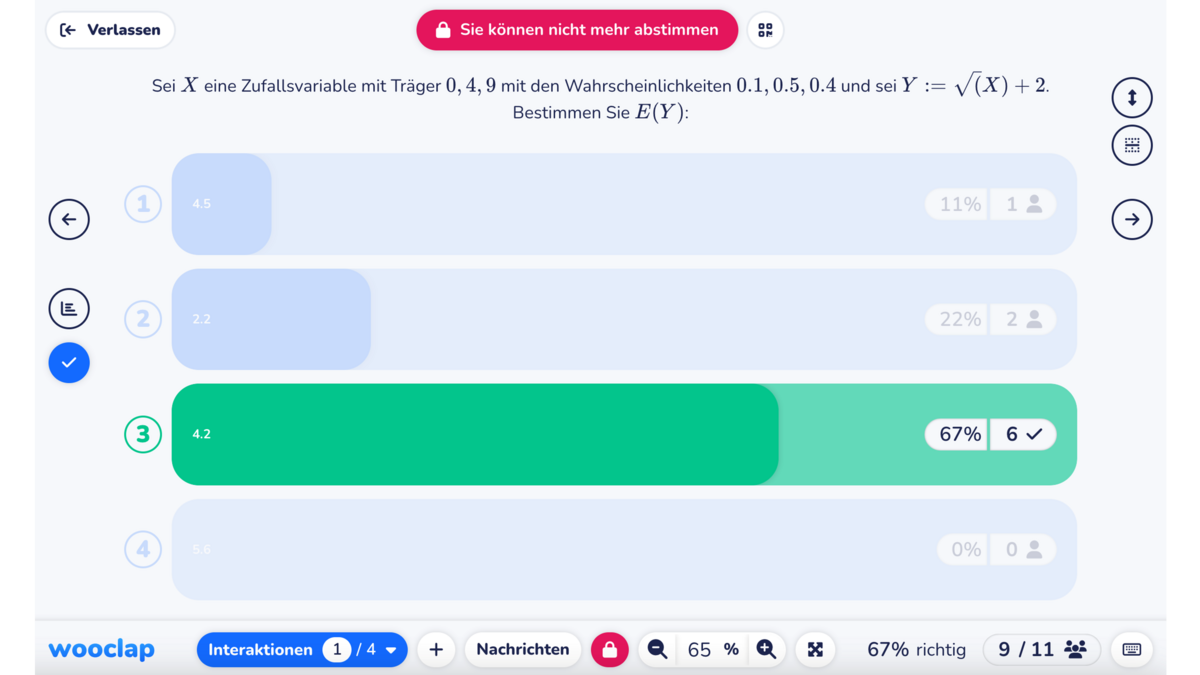Click the QR code icon
Image resolution: width=1200 pixels, height=675 pixels.
pyautogui.click(x=765, y=30)
